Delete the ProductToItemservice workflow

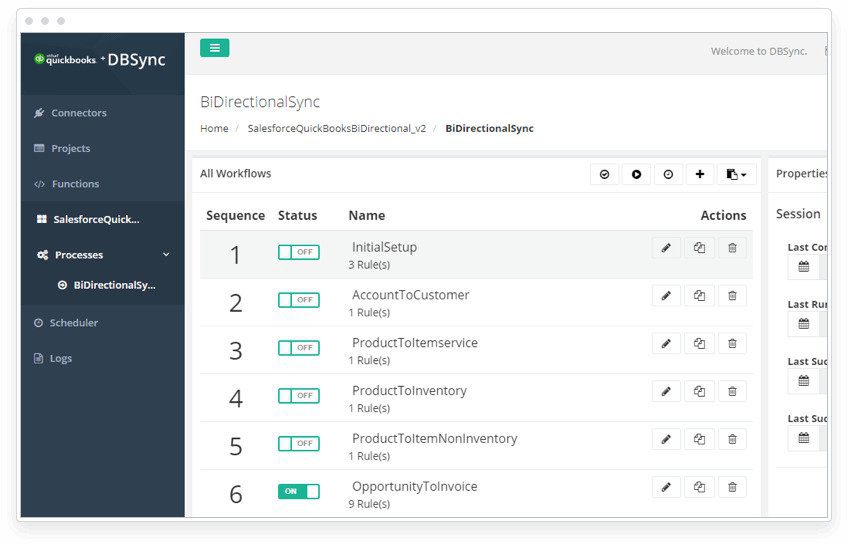732,344
